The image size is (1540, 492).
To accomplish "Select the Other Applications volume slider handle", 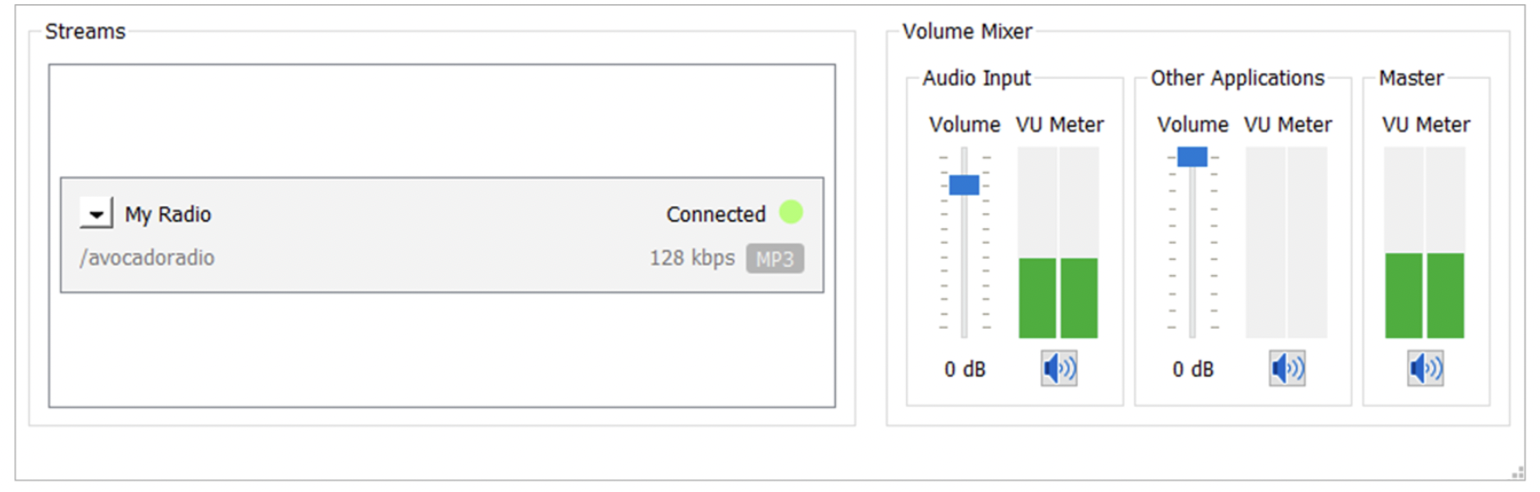I will tap(1192, 157).
